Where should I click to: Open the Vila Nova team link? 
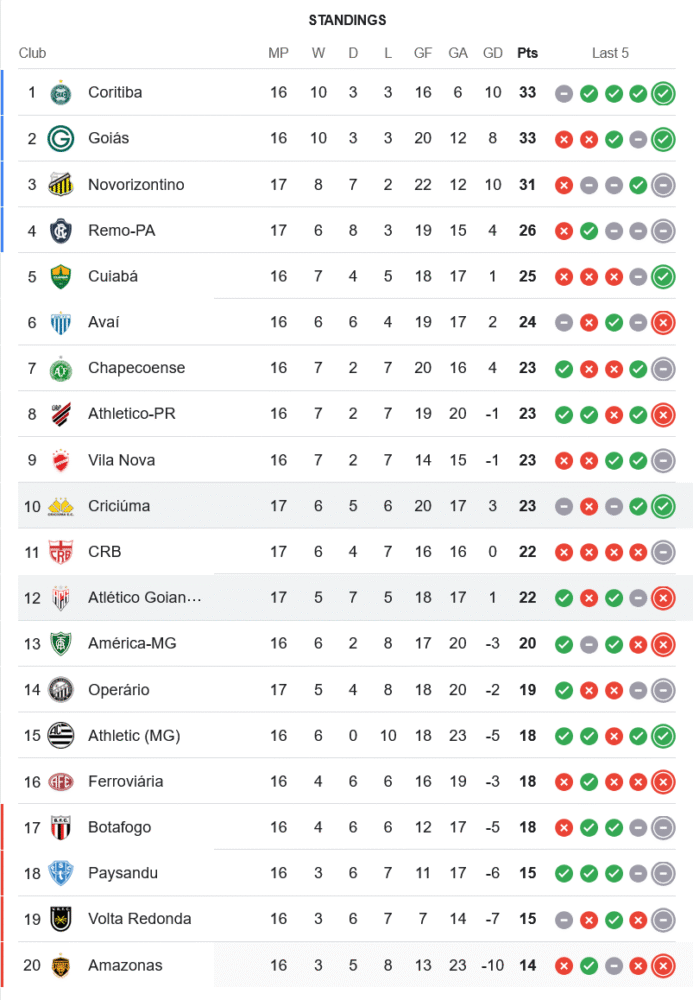click(x=121, y=460)
